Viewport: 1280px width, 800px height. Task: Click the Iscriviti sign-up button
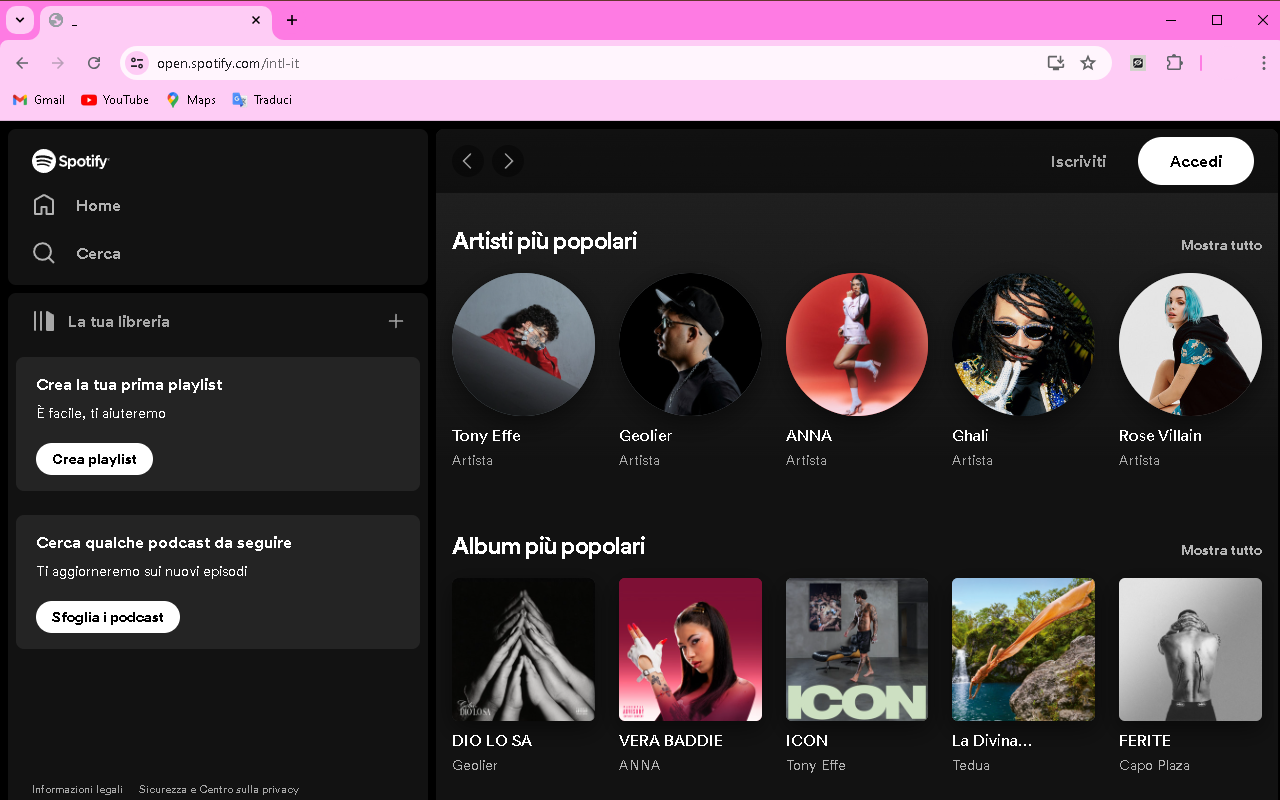[x=1078, y=161]
